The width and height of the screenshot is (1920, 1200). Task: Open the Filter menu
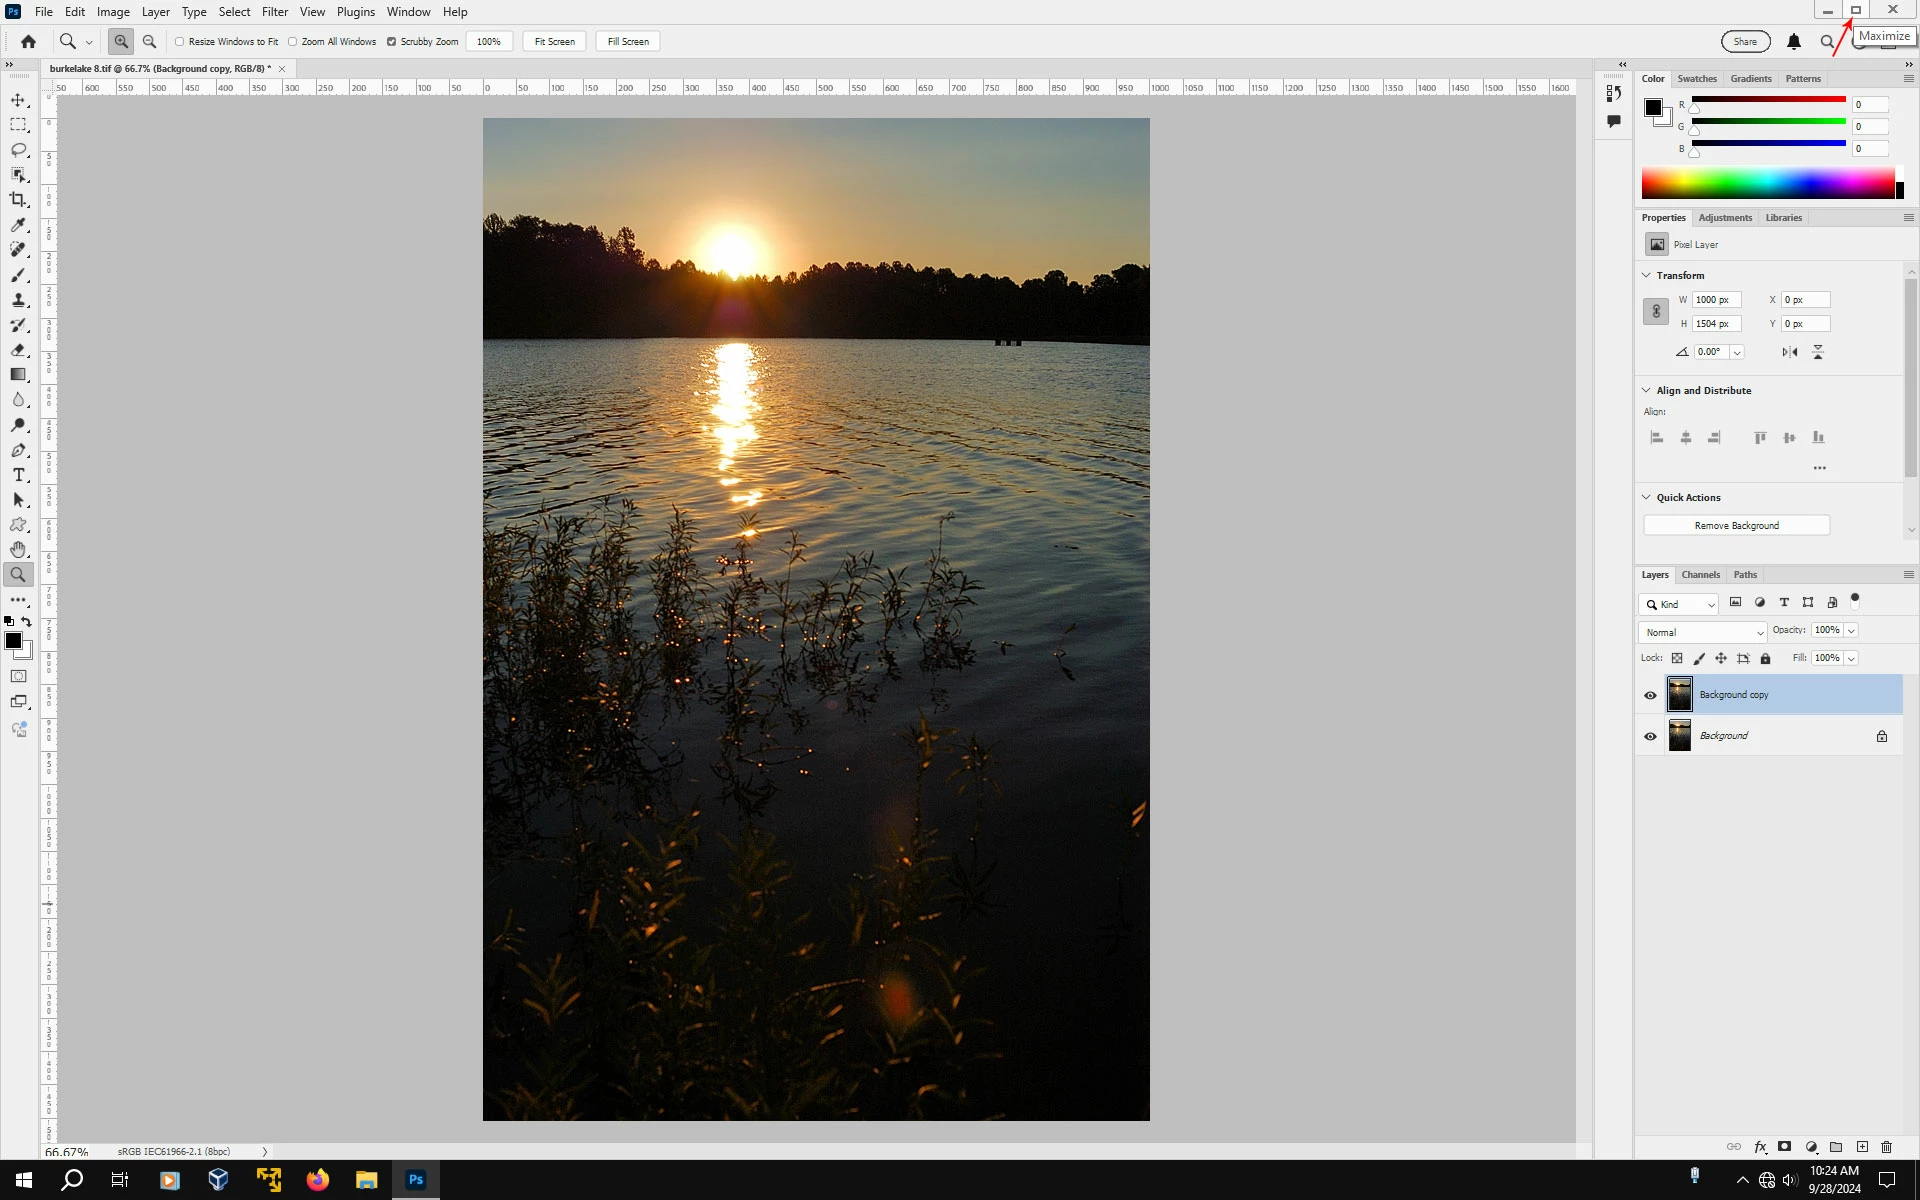click(x=274, y=12)
